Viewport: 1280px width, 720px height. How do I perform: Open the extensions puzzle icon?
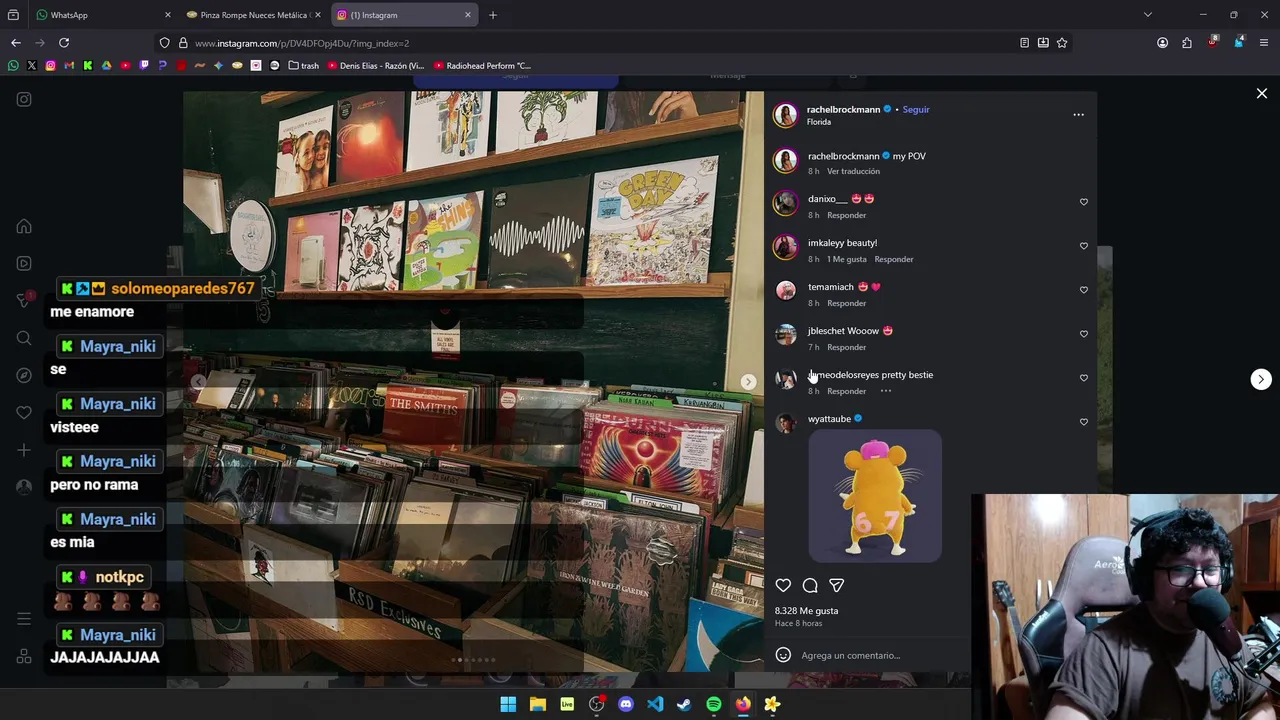click(x=1187, y=43)
